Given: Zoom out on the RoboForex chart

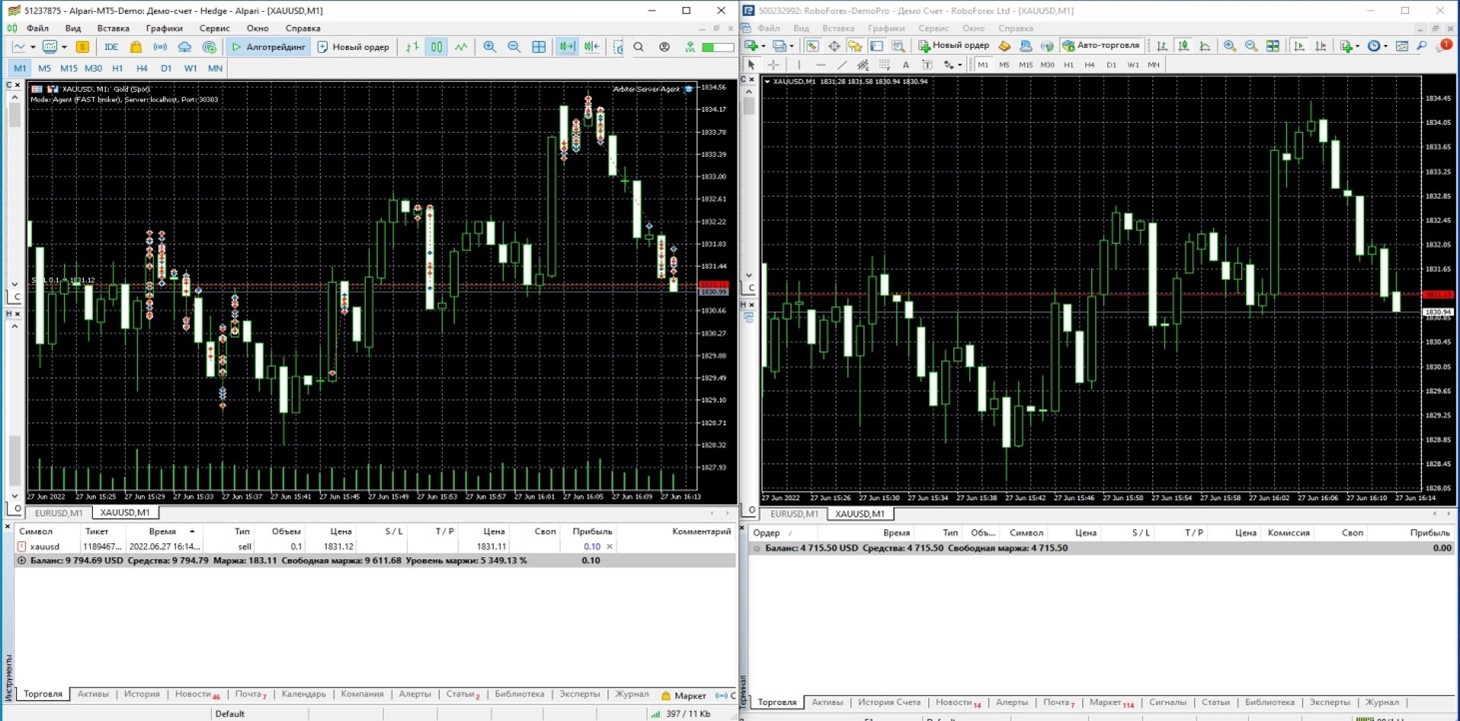Looking at the screenshot, I should [x=1252, y=45].
